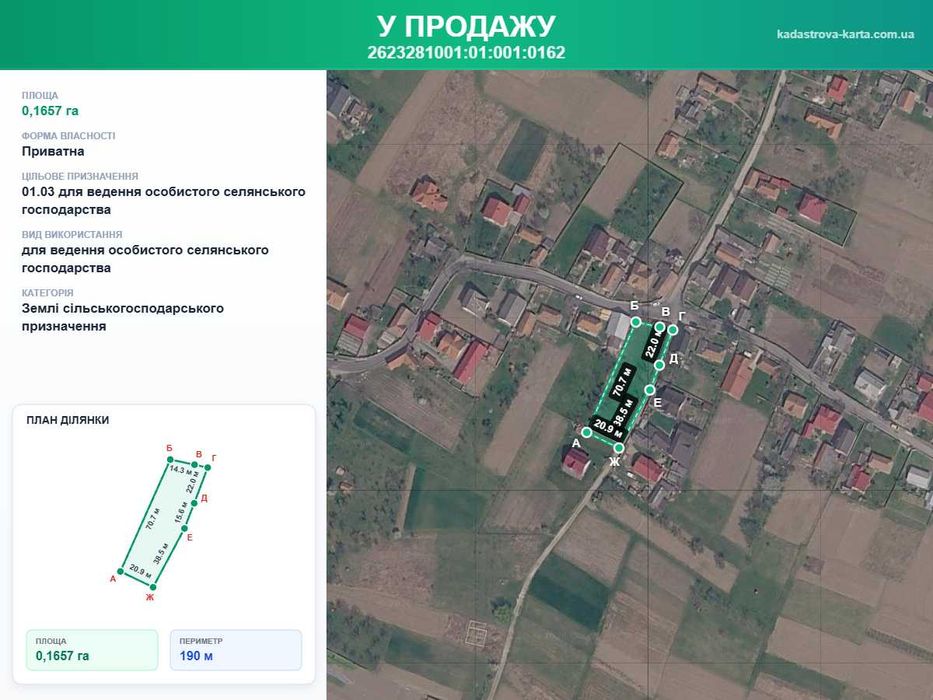
Task: Click the 01.03 land purpose description text
Action: [x=164, y=201]
